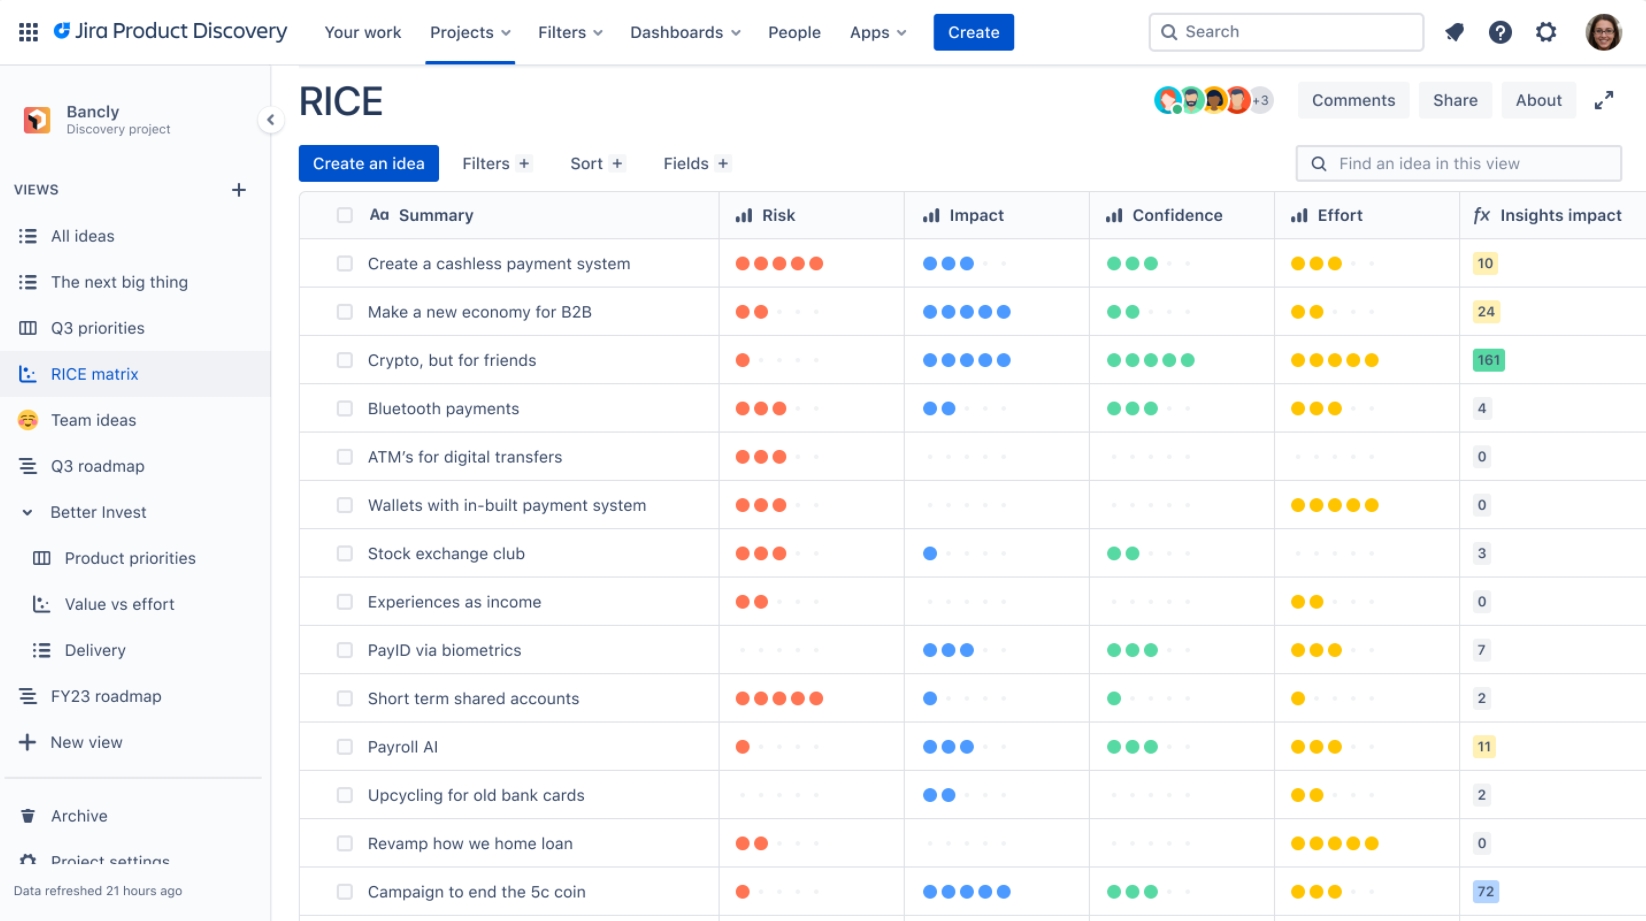Open the settings gear icon
Image resolution: width=1646 pixels, height=921 pixels.
[1546, 31]
